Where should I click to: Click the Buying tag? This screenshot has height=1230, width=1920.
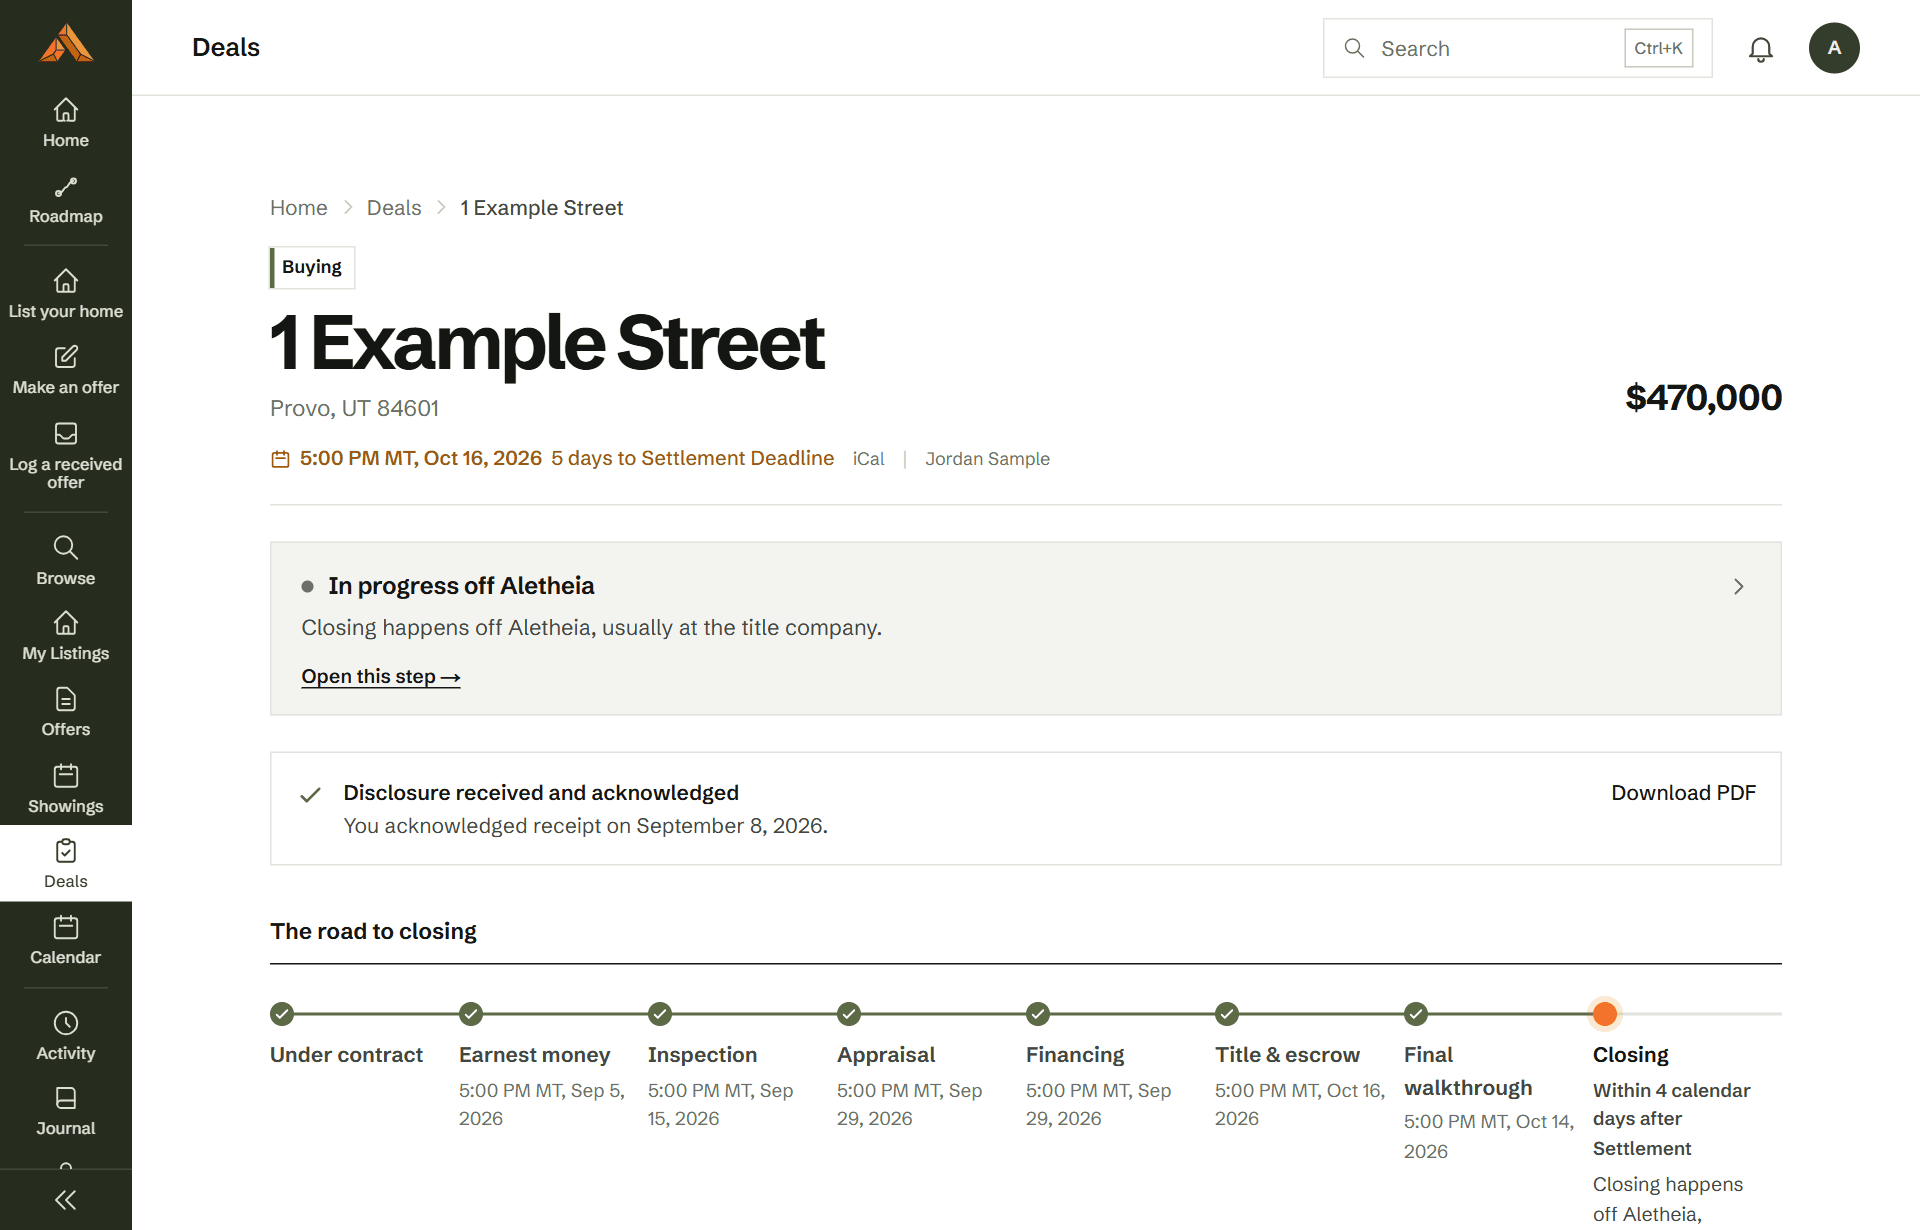(x=312, y=267)
